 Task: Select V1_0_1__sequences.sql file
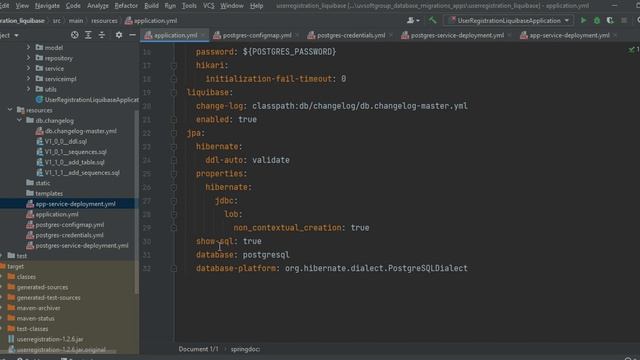tap(71, 152)
